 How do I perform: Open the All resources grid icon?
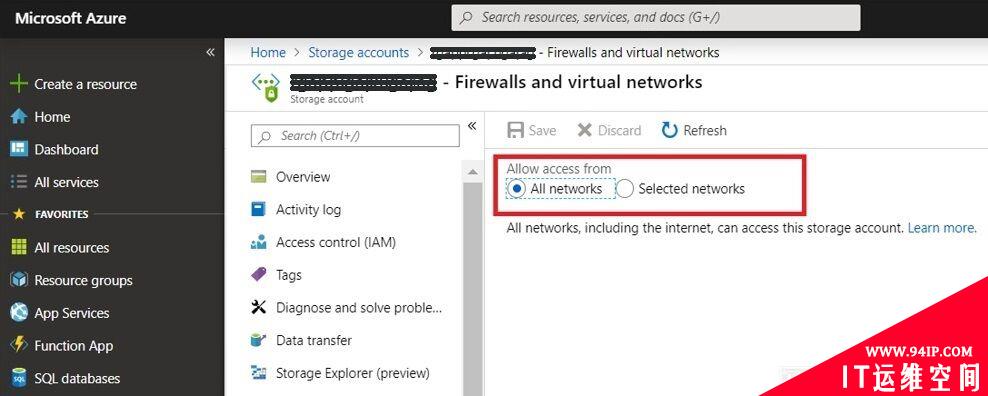click(x=19, y=247)
